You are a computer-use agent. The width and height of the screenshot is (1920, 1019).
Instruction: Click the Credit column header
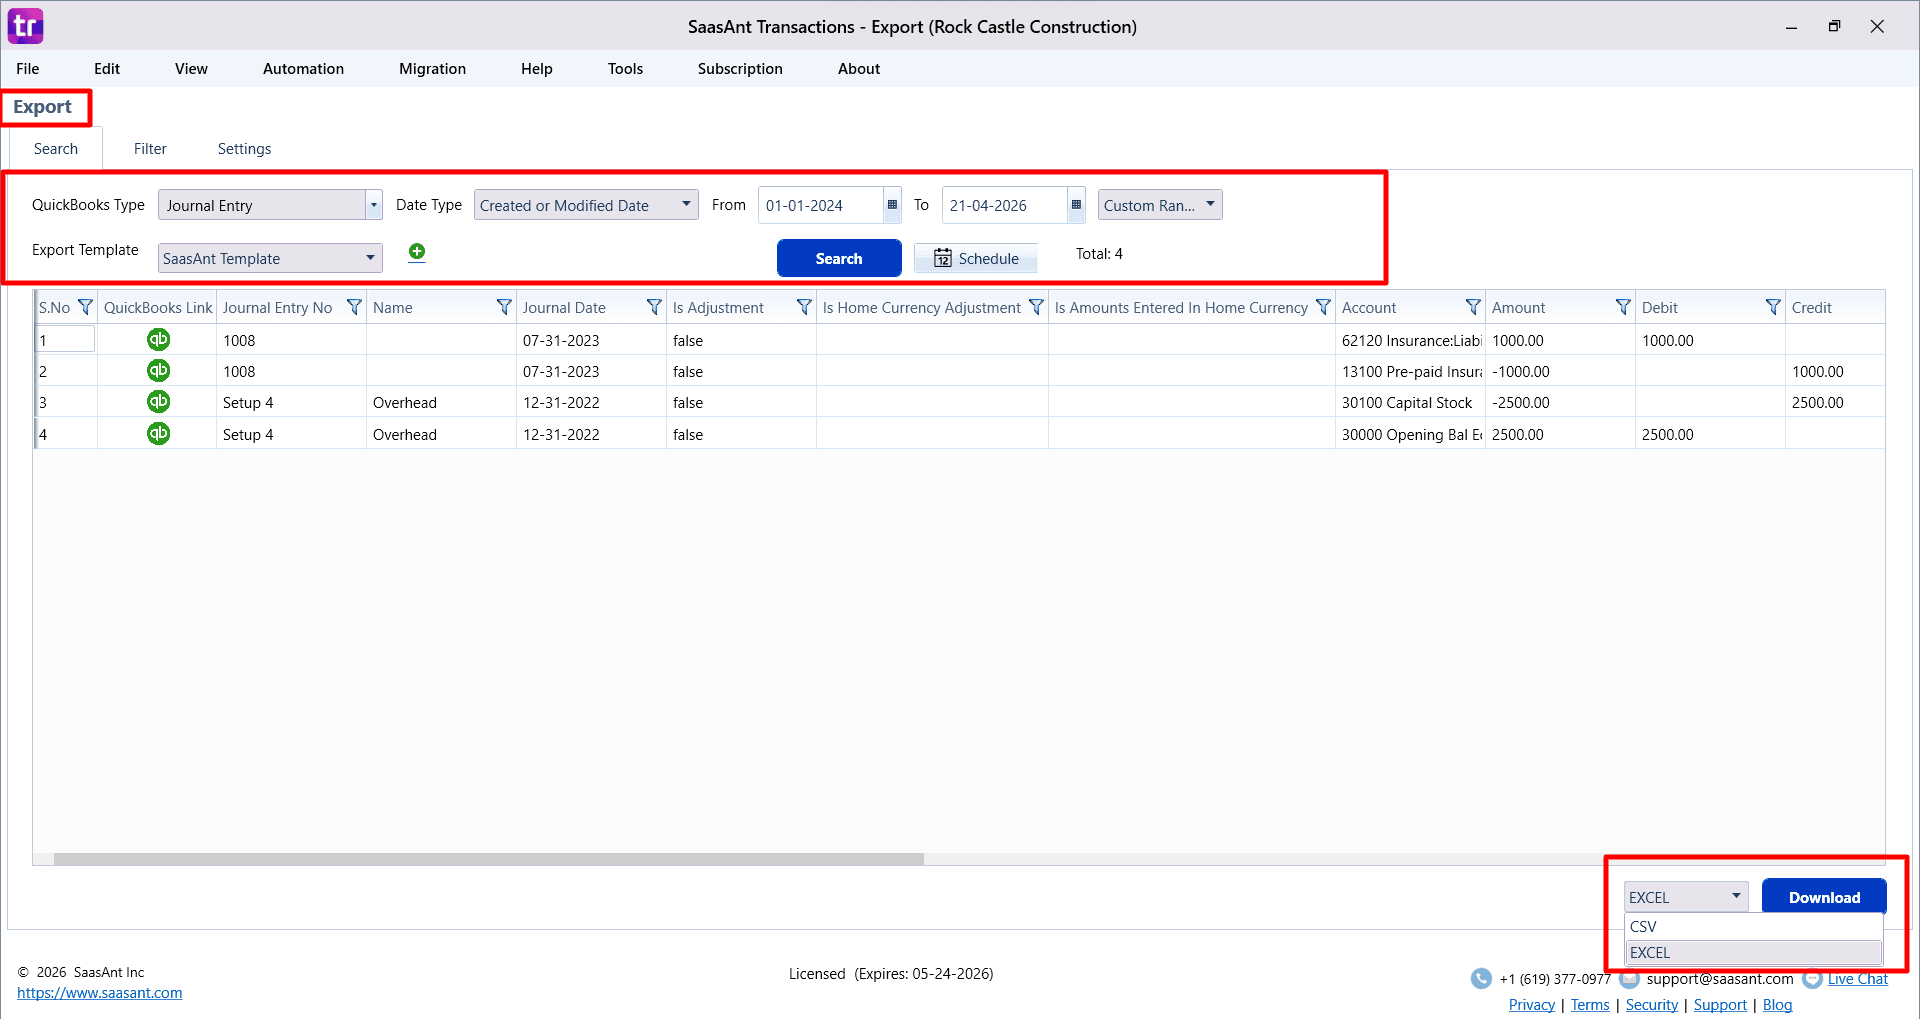pos(1835,307)
